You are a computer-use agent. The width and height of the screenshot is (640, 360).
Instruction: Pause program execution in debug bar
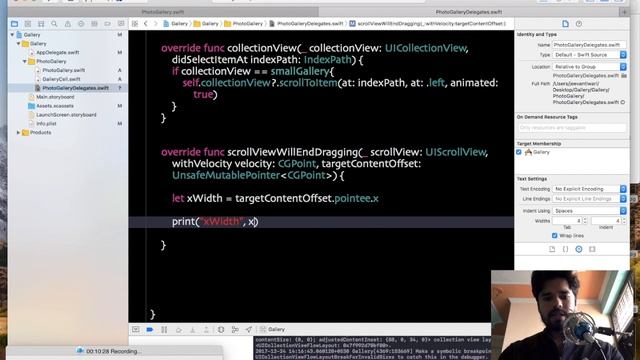pyautogui.click(x=164, y=329)
